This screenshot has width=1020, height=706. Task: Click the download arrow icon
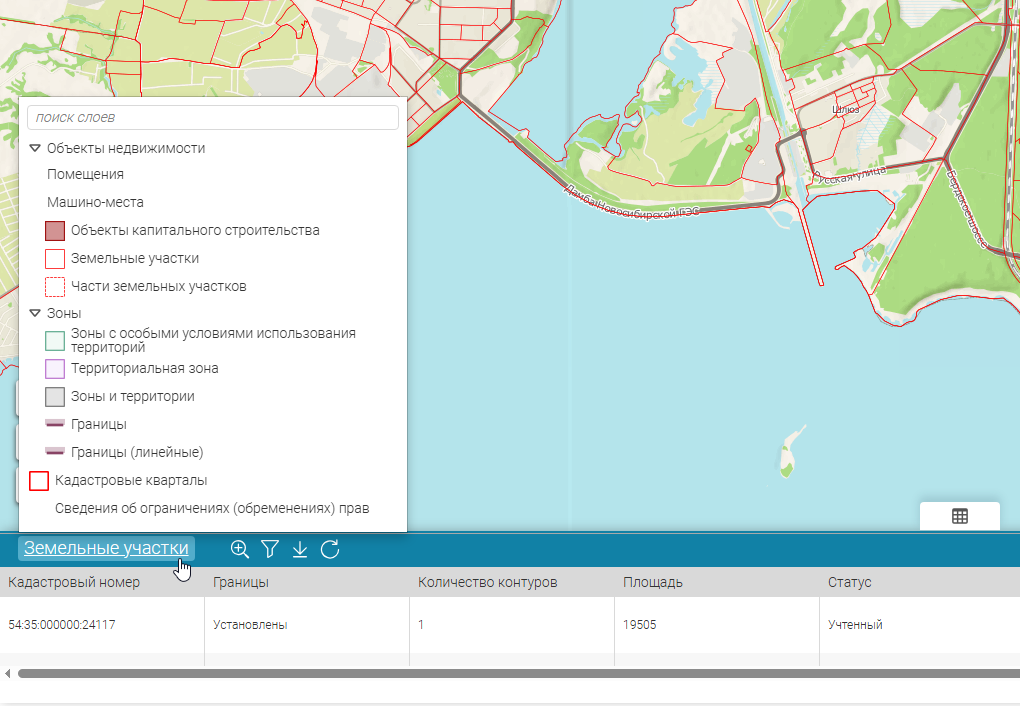click(x=299, y=548)
